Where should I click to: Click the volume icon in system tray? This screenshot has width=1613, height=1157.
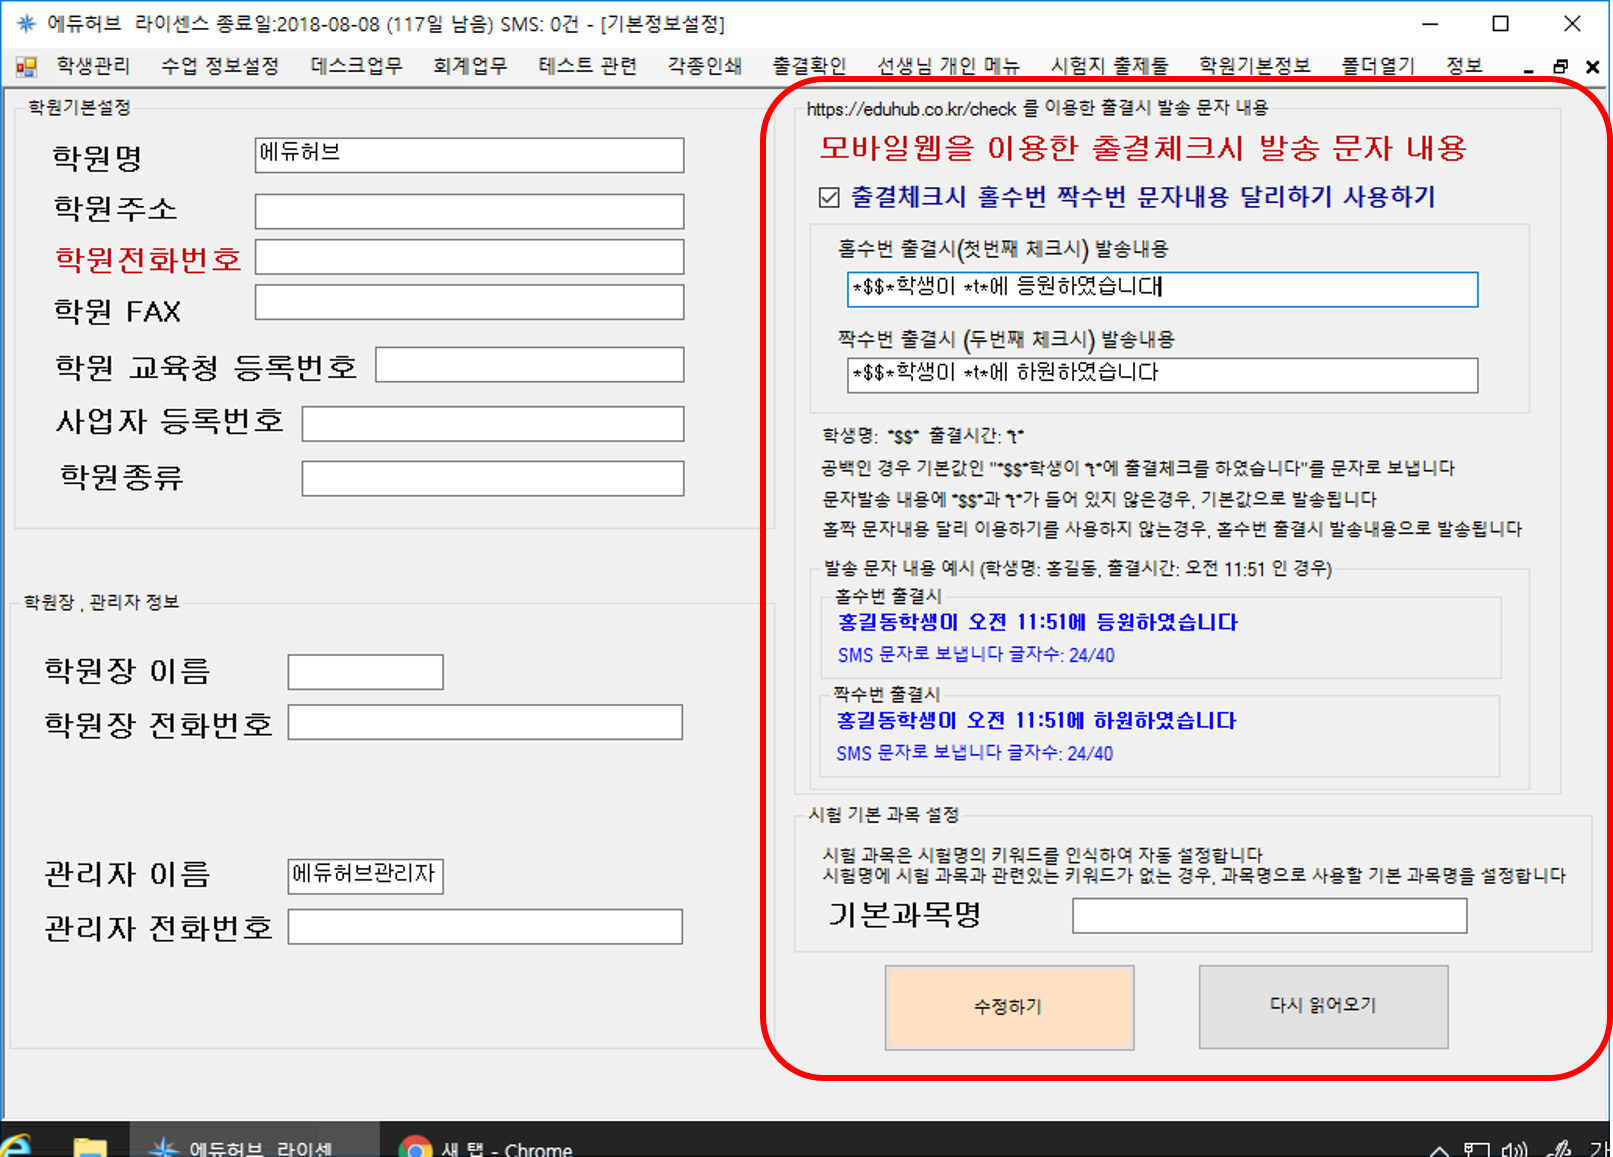pos(1514,1150)
